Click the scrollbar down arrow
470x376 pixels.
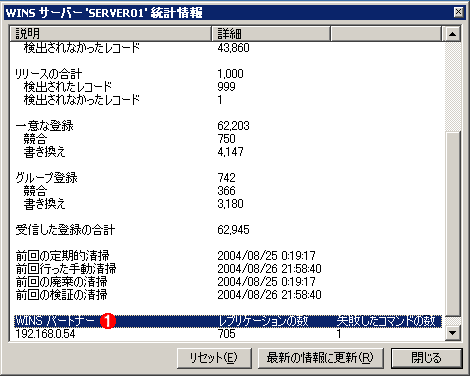pos(452,332)
